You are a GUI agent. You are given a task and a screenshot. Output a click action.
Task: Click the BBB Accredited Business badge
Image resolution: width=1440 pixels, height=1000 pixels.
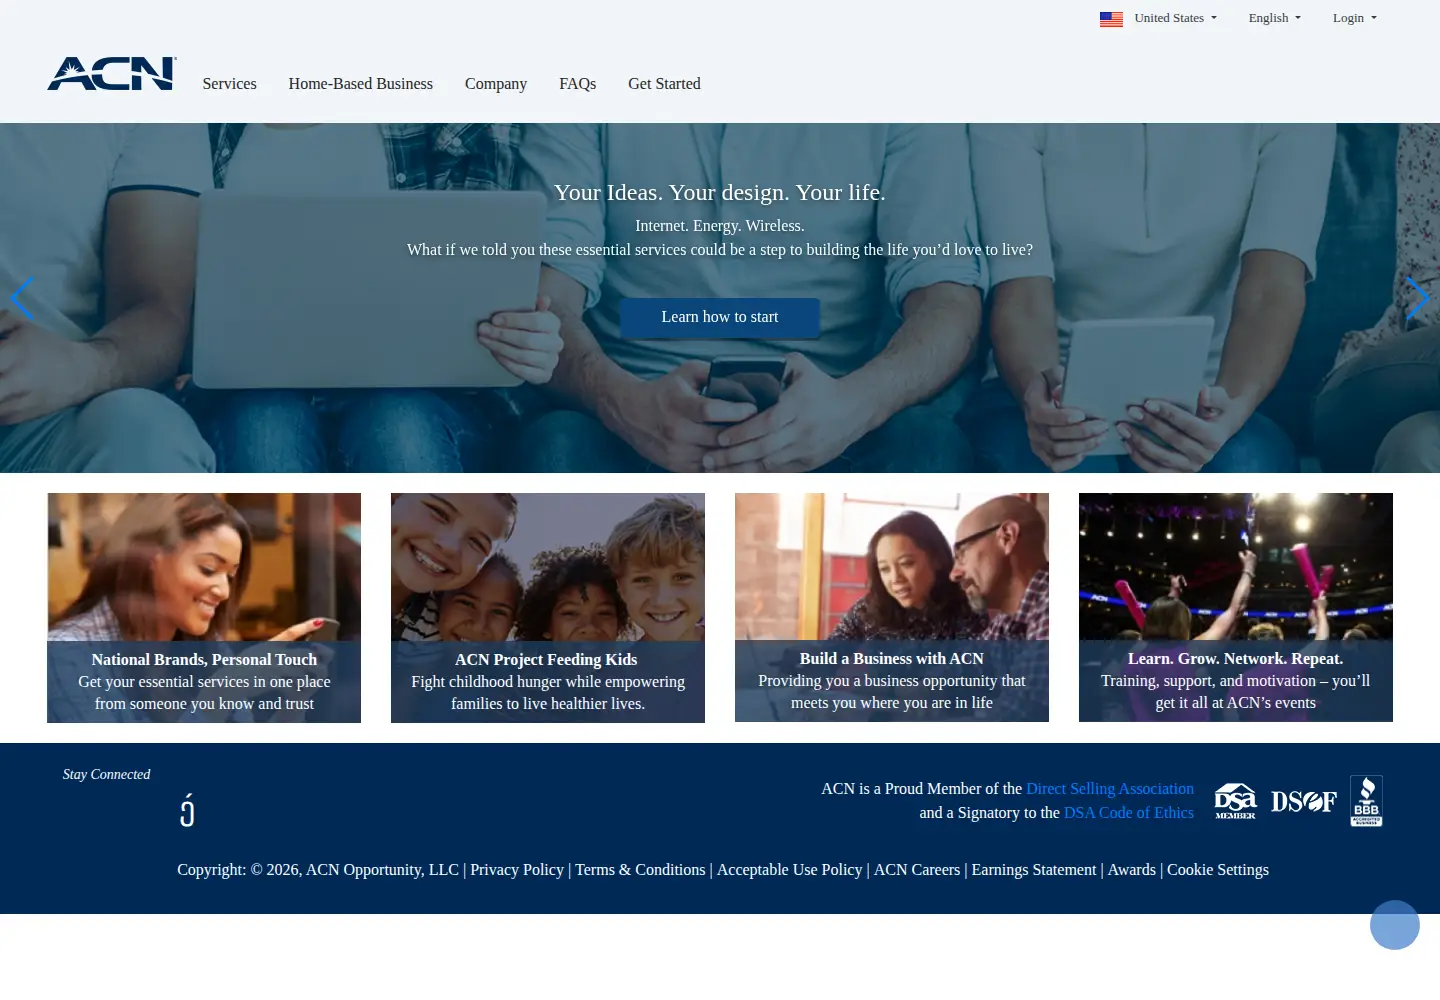tap(1366, 801)
